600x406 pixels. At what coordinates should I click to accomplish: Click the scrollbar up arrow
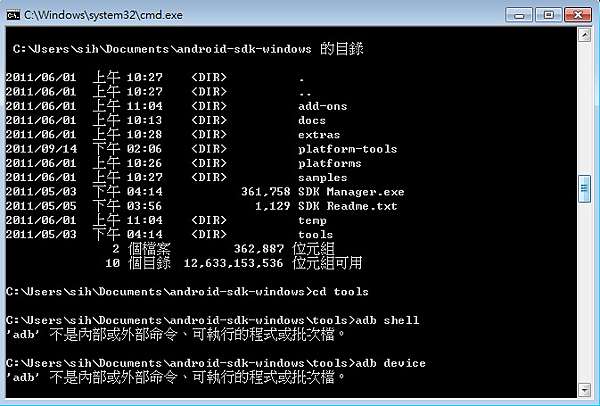pos(584,35)
